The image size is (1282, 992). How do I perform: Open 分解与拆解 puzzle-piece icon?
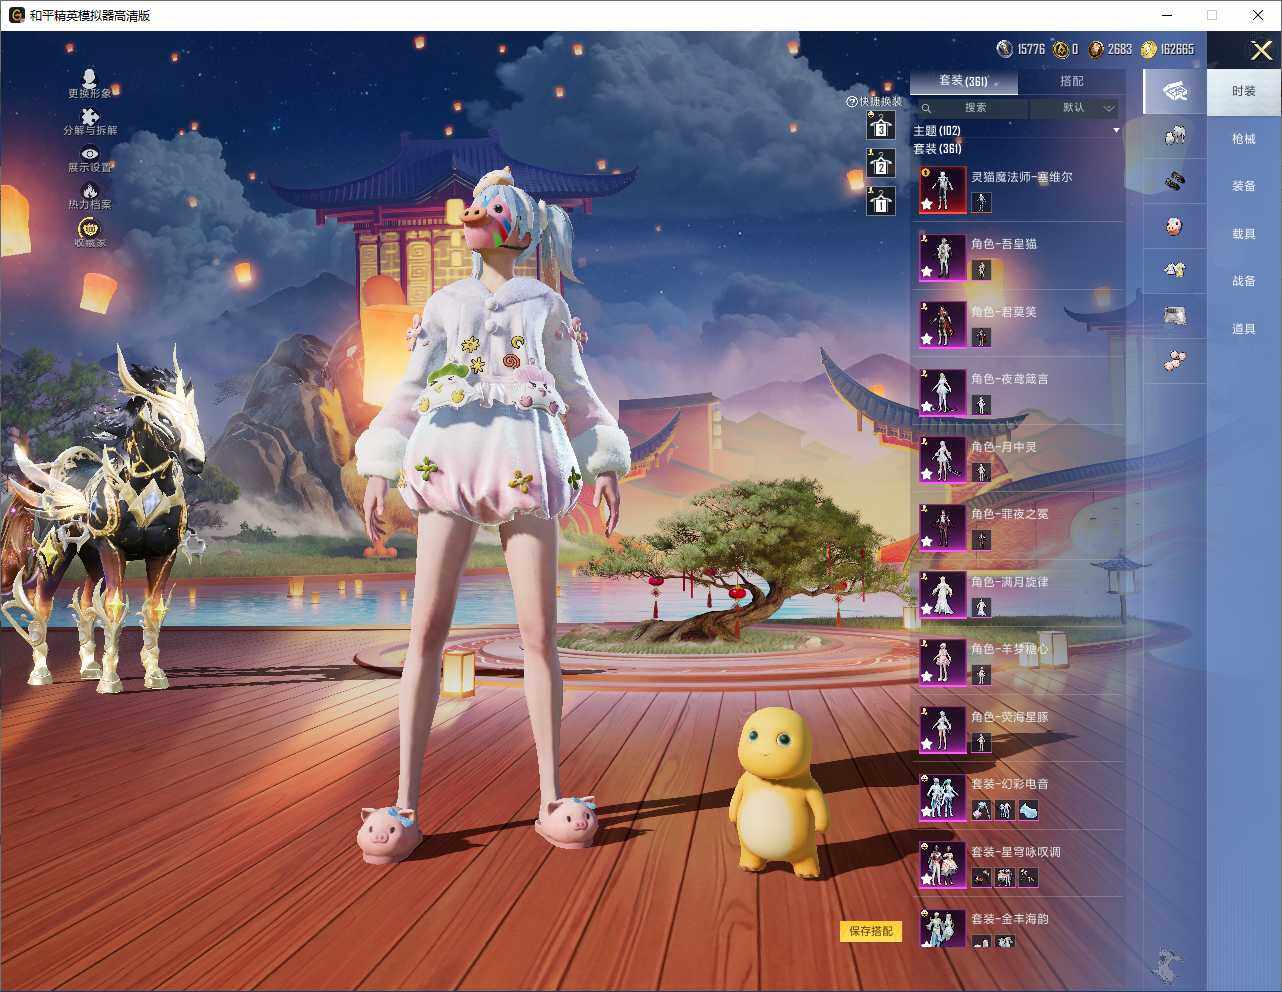click(90, 122)
